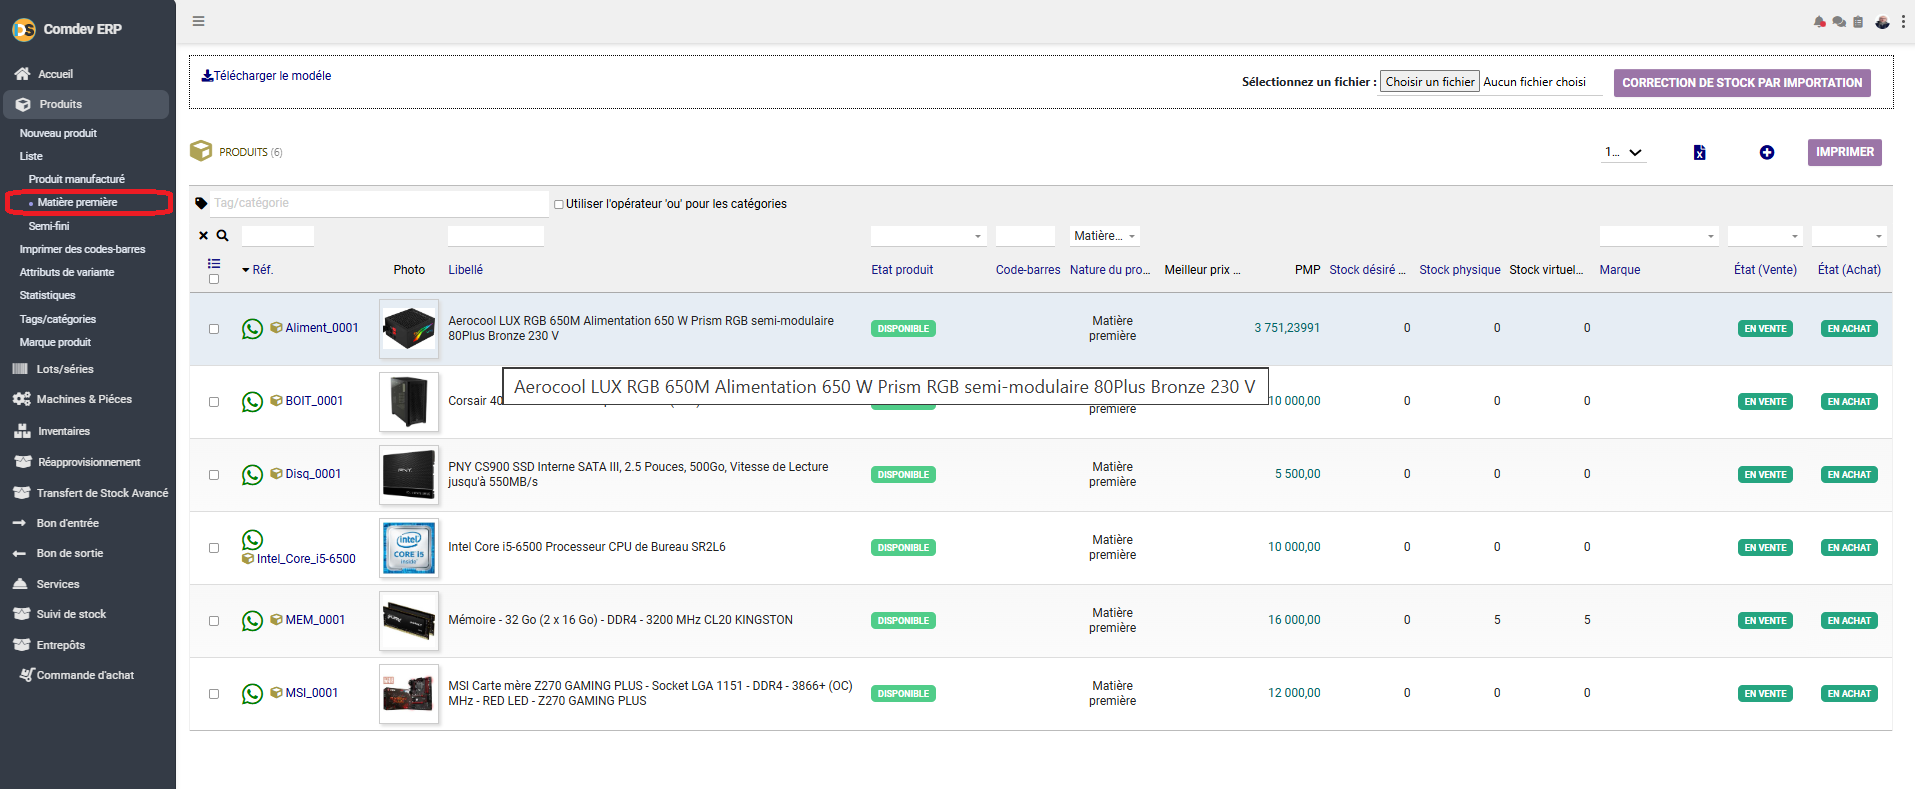
Task: Open the three-dot options menu
Action: tap(1903, 22)
